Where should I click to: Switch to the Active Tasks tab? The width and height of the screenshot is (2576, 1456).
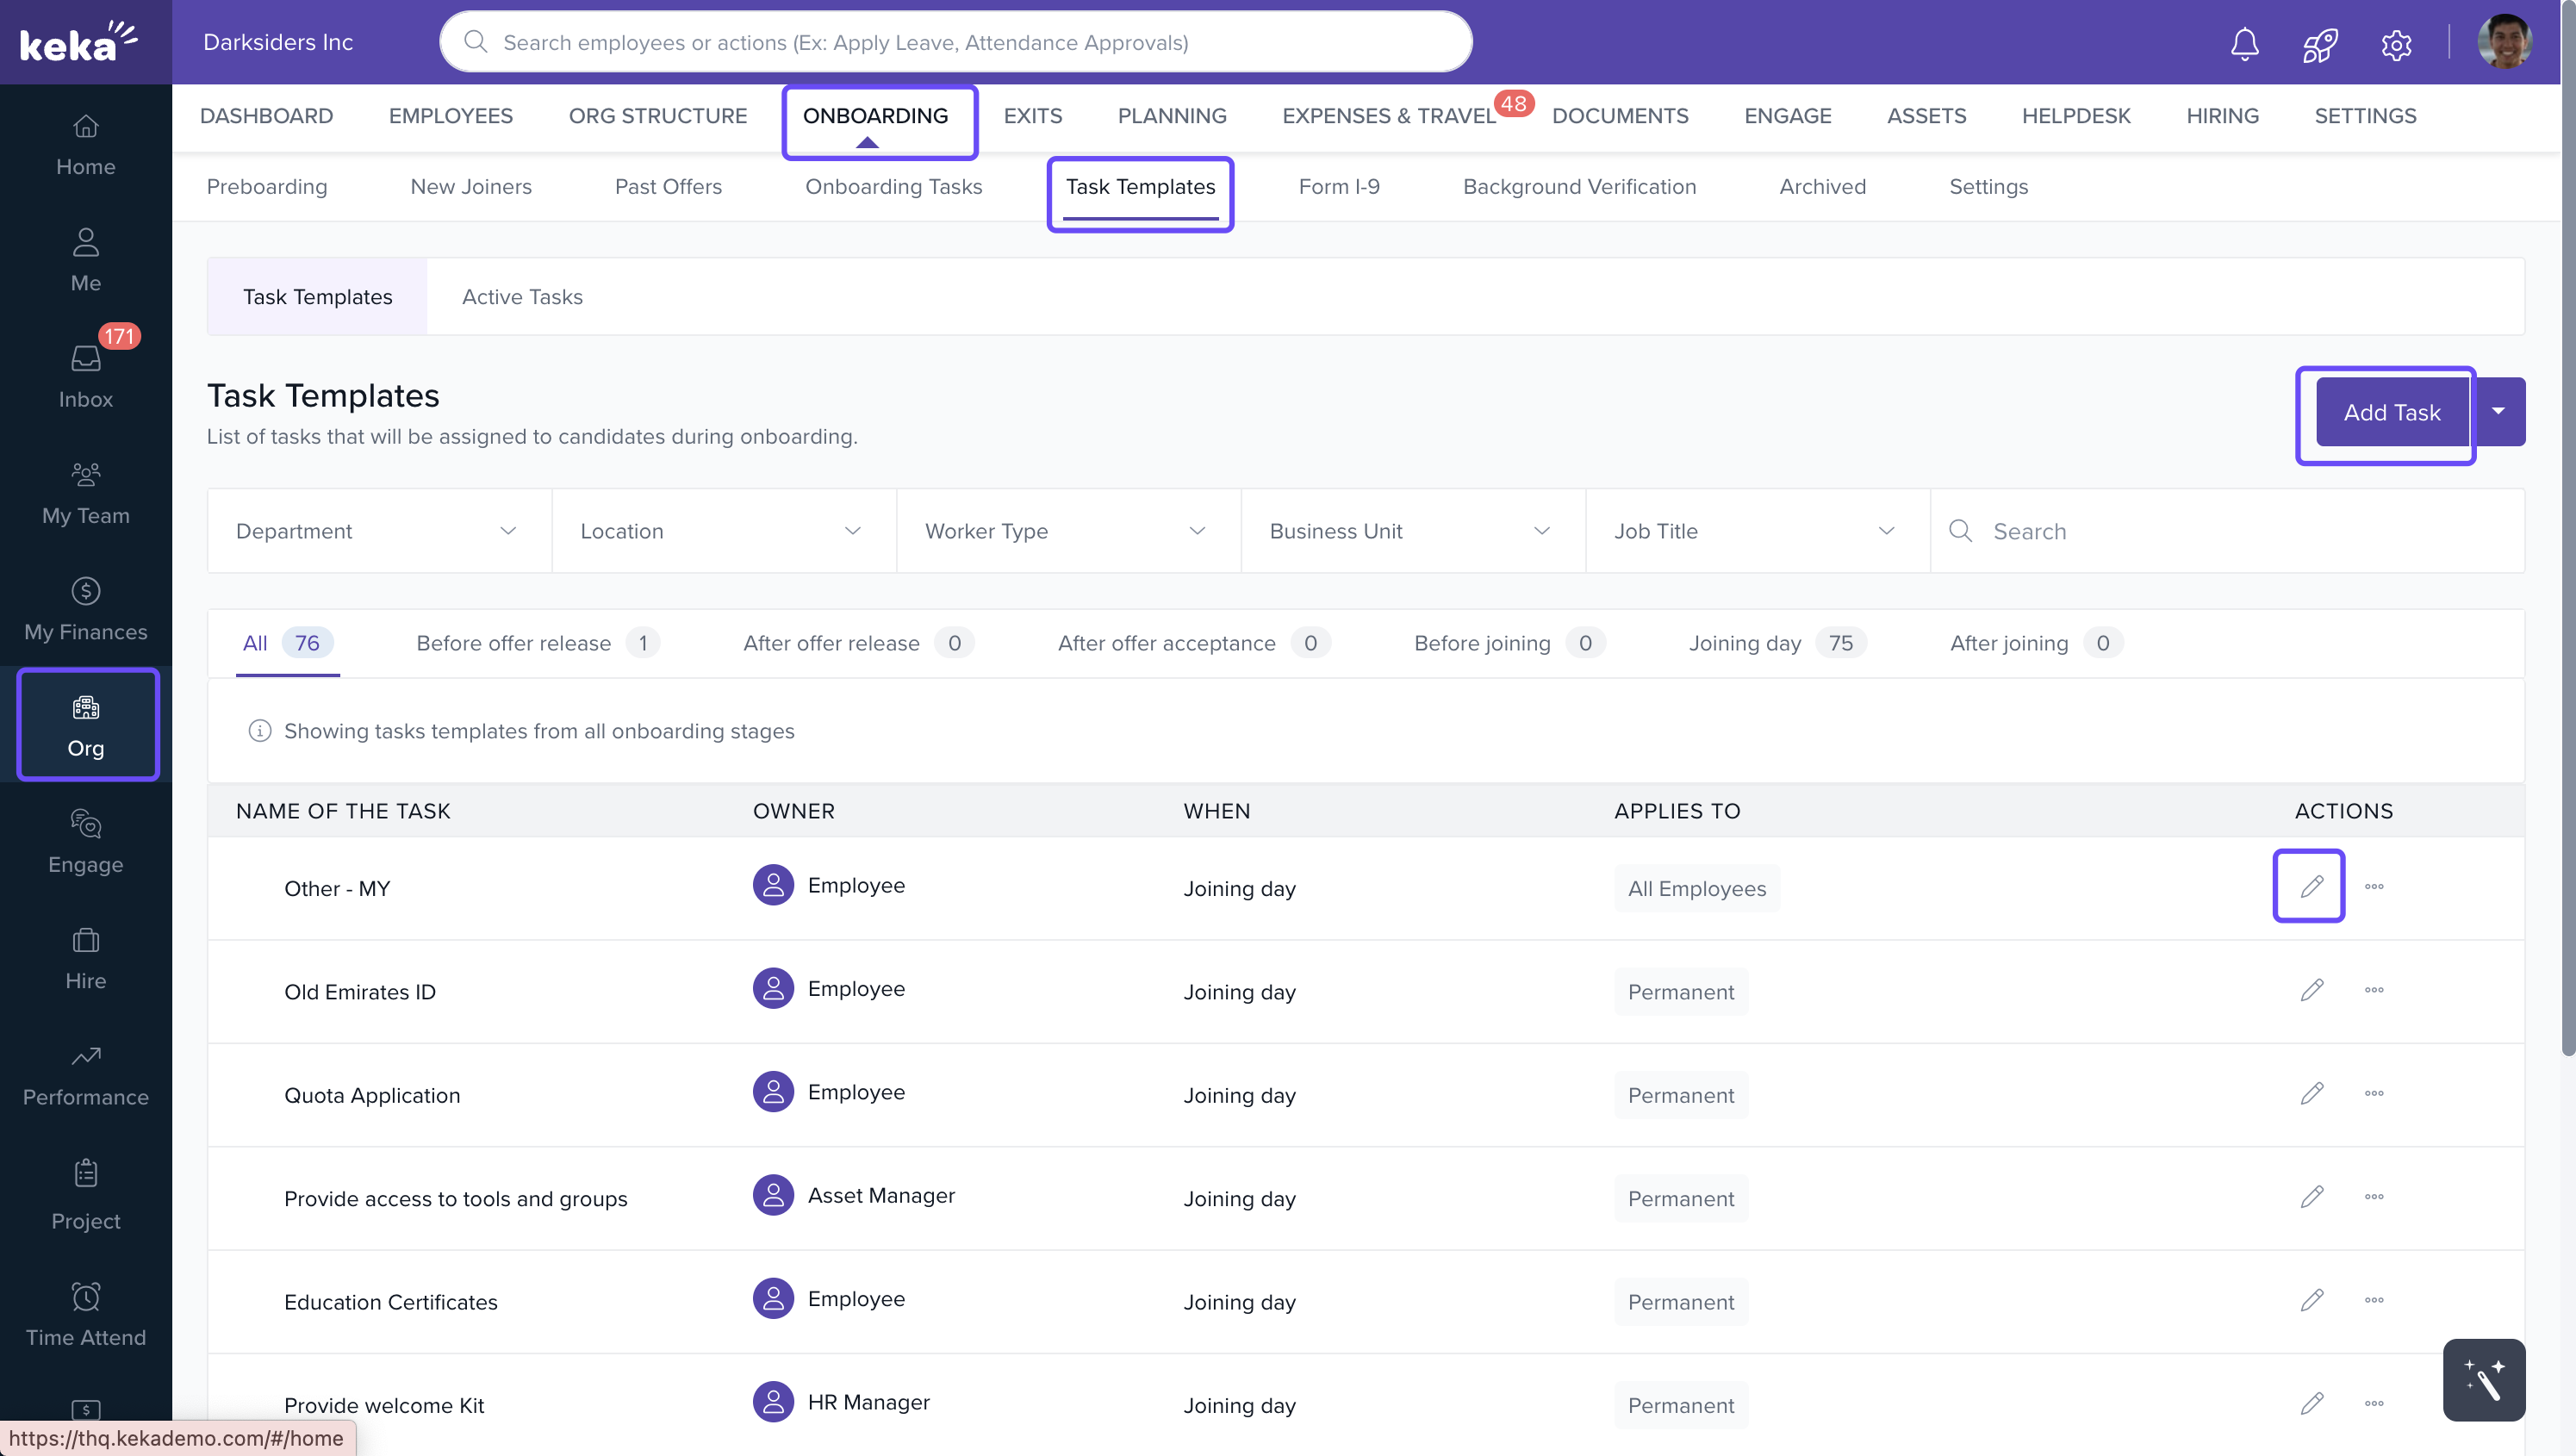pyautogui.click(x=522, y=297)
